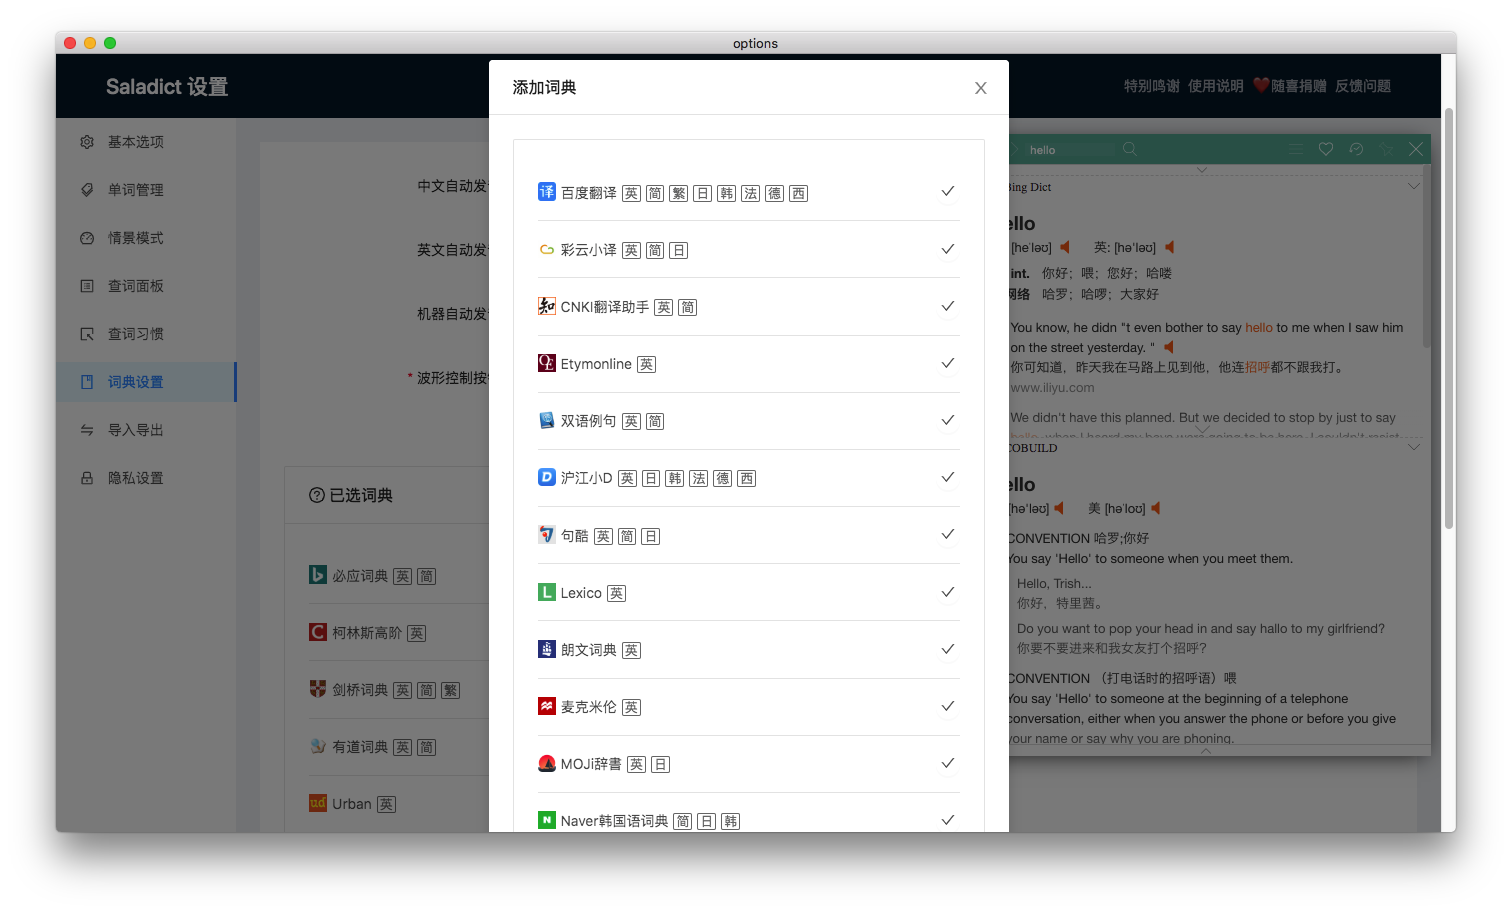
Task: Click the 麦克米伦 icon
Action: (x=547, y=706)
